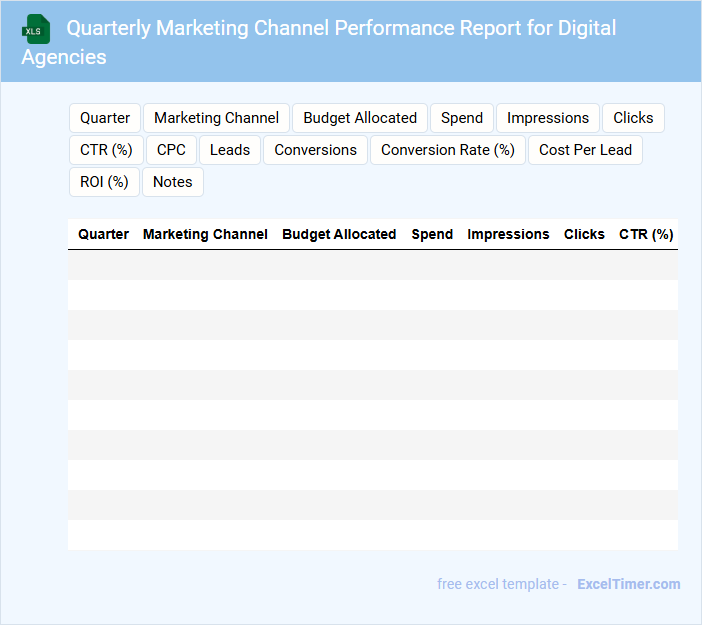
Task: Click the first empty table row
Action: pos(372,265)
